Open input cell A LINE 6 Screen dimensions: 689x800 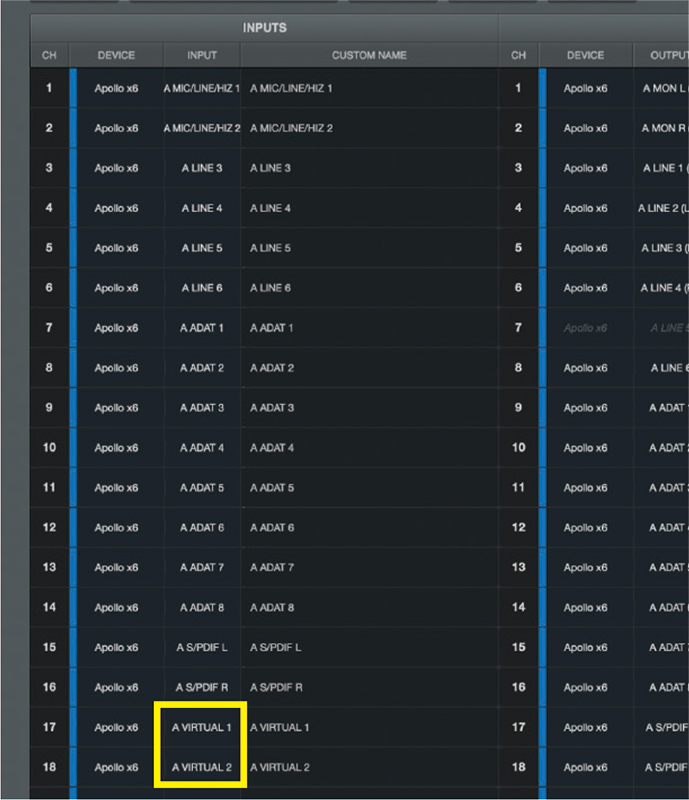[202, 288]
